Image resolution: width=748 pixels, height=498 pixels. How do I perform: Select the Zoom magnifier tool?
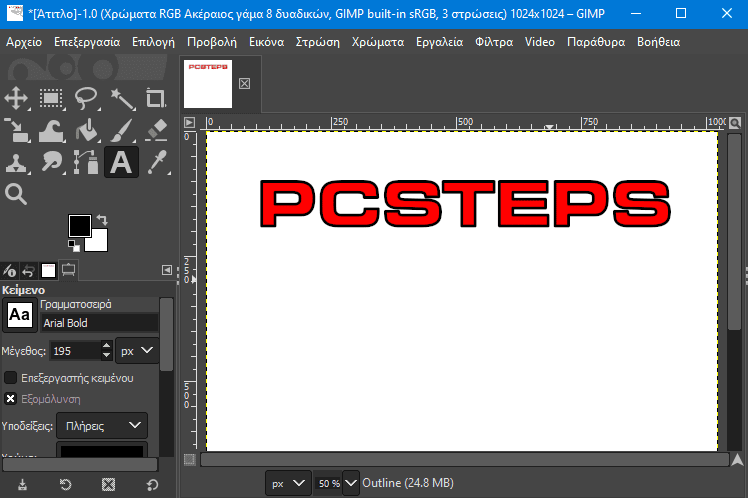(16, 195)
